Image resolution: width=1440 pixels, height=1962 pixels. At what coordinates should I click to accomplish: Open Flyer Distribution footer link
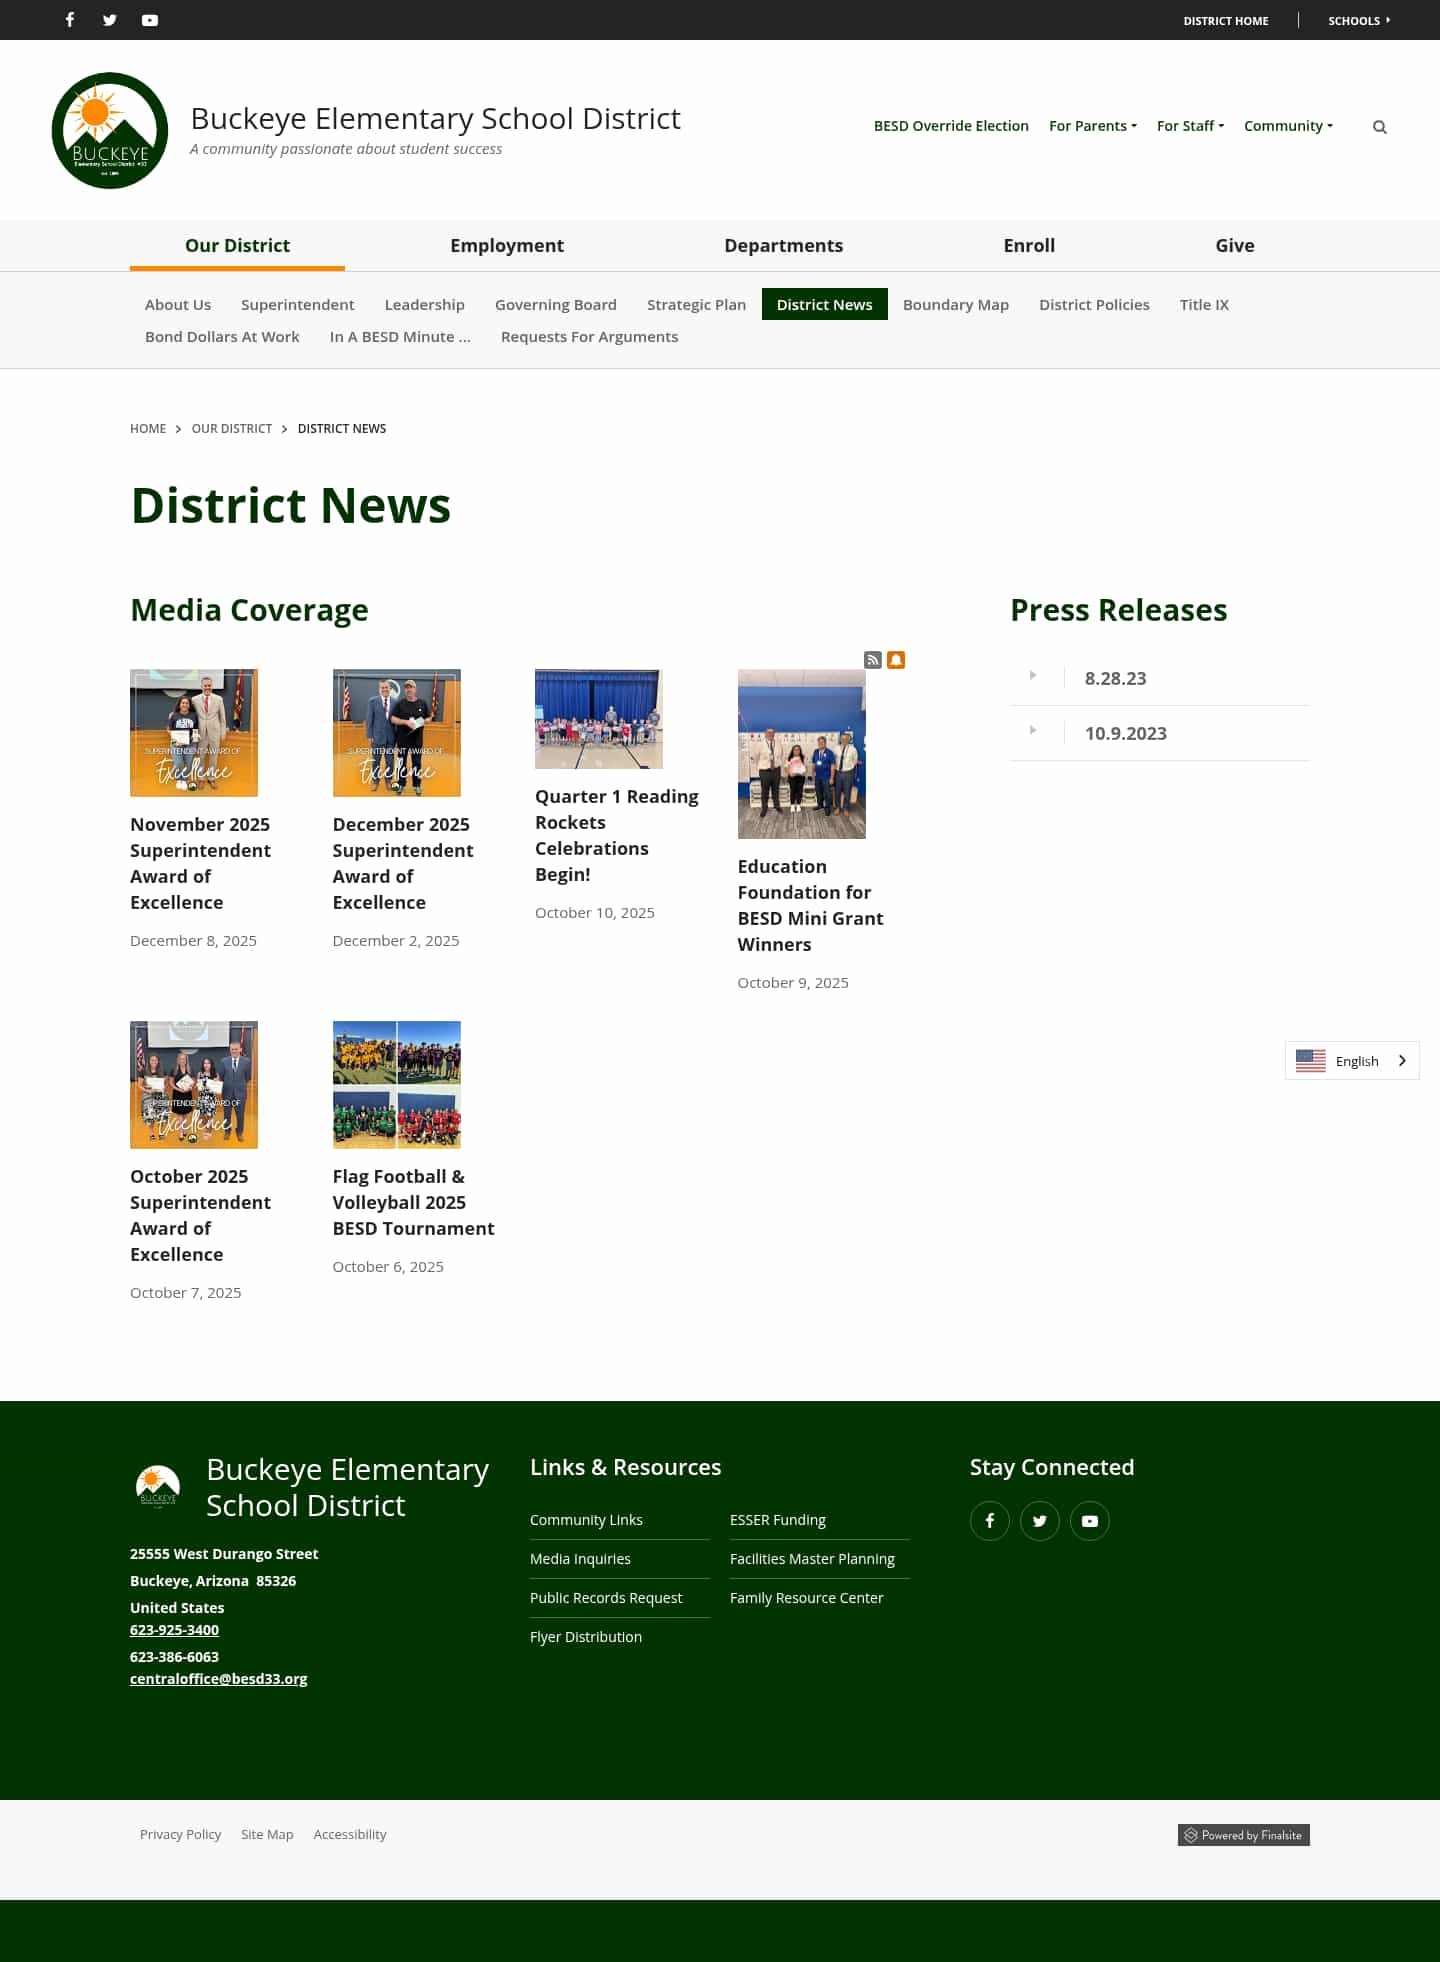click(x=586, y=1637)
